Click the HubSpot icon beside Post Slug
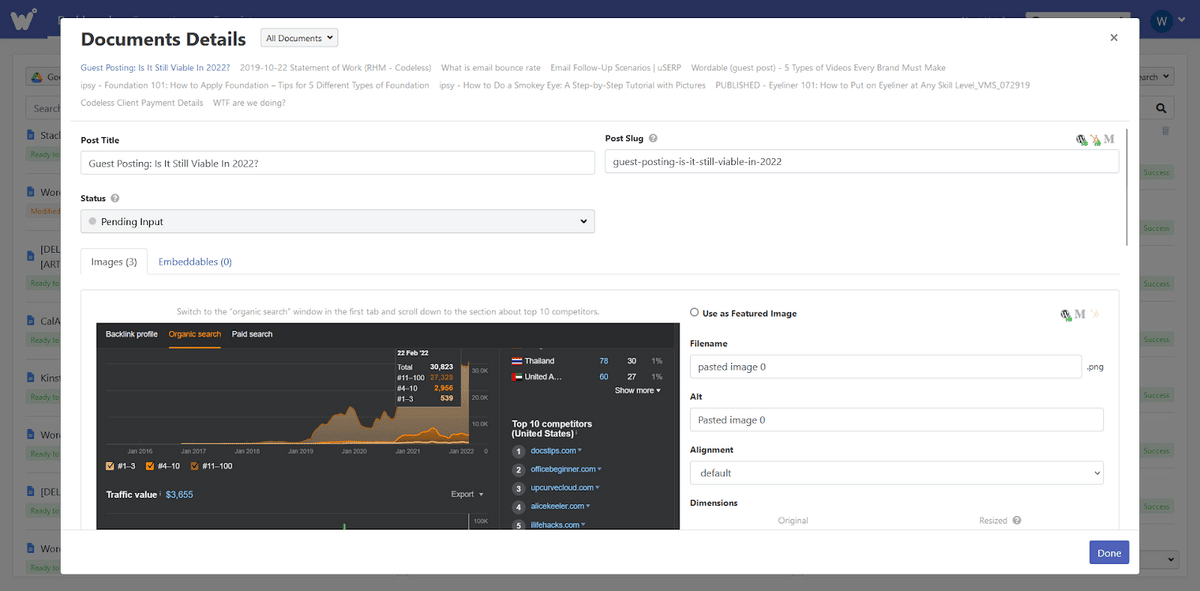The height and width of the screenshot is (591, 1200). coord(1095,140)
